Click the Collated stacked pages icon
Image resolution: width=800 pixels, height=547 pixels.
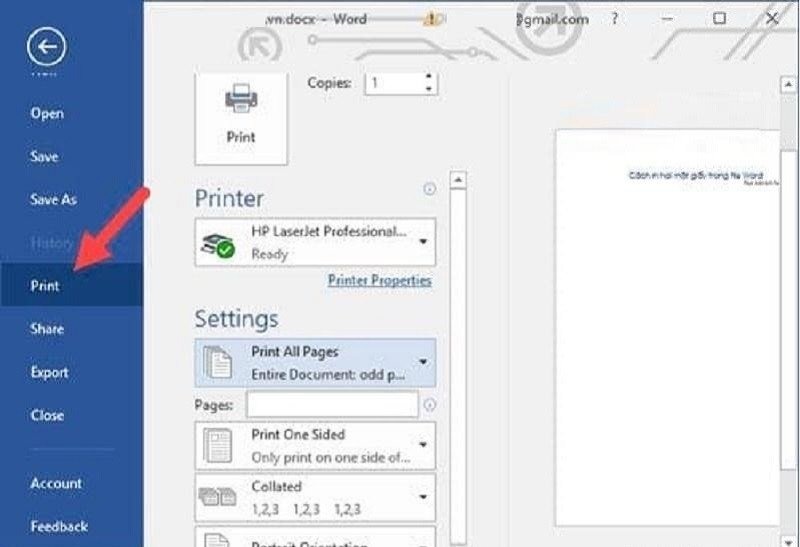217,496
